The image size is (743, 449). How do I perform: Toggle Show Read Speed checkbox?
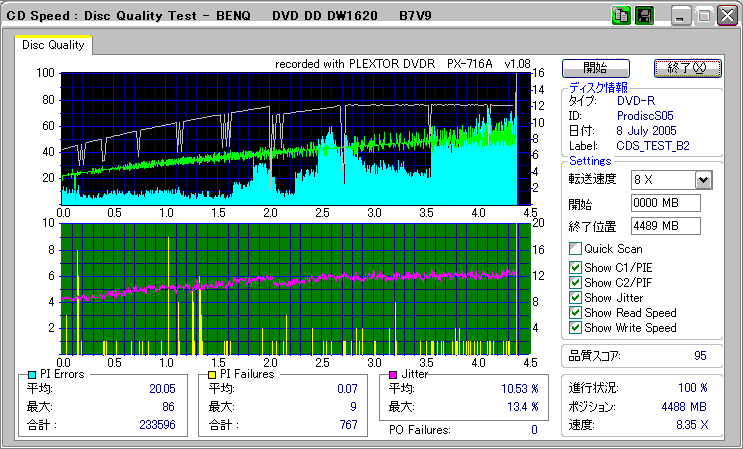tap(575, 312)
